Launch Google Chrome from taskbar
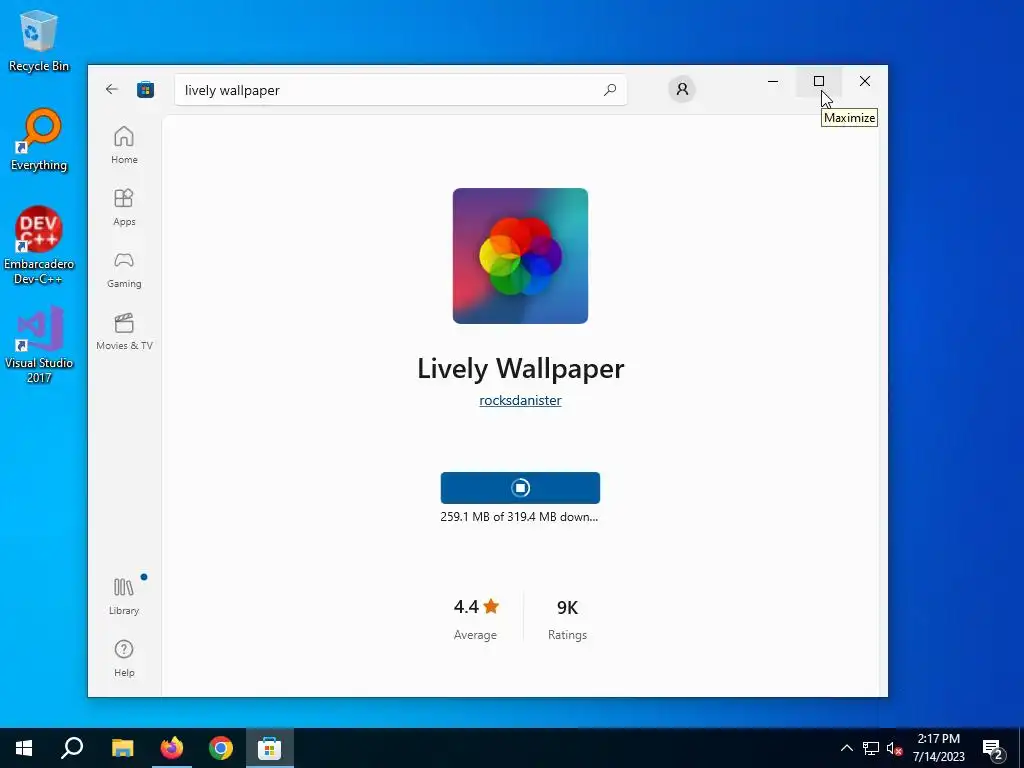 click(221, 748)
